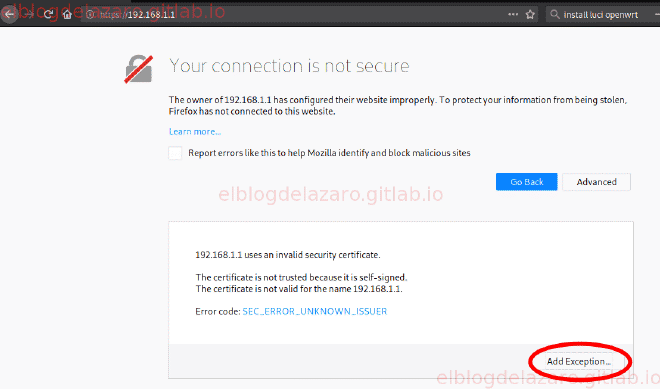660x389 pixels.
Task: Show site information icon in address bar
Action: pos(90,14)
